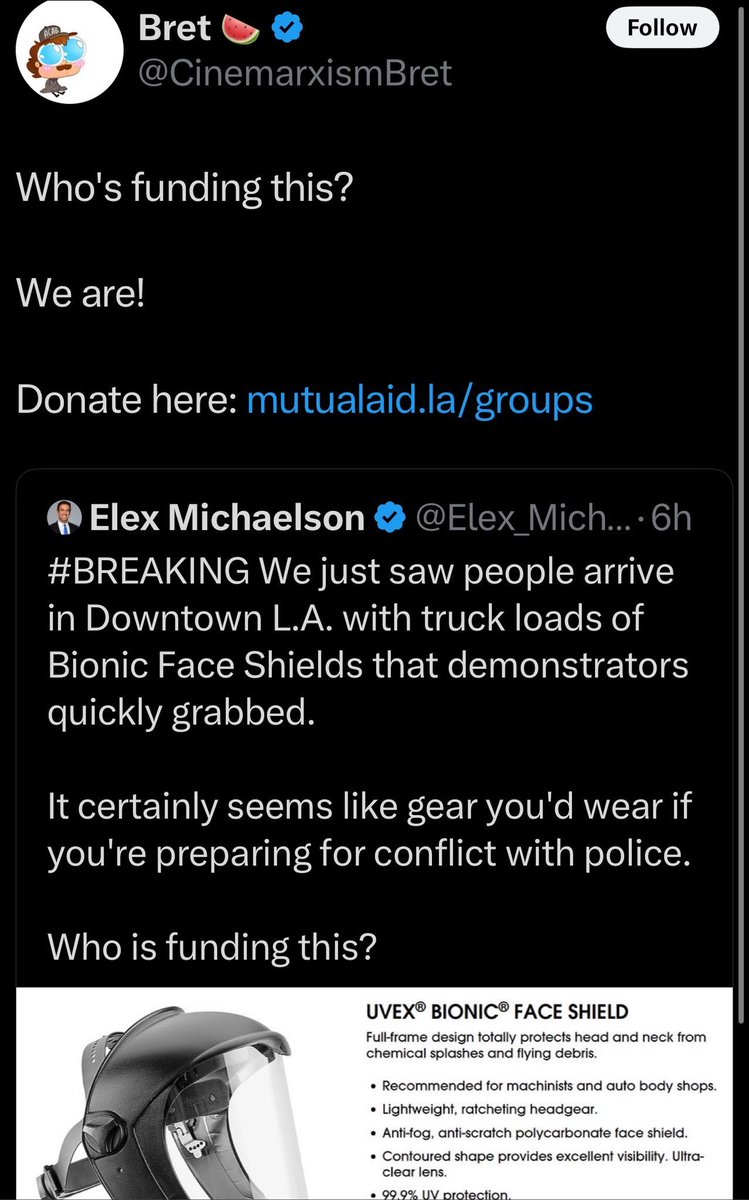749x1200 pixels.
Task: Click the Elex Michaelson display name
Action: [x=227, y=517]
